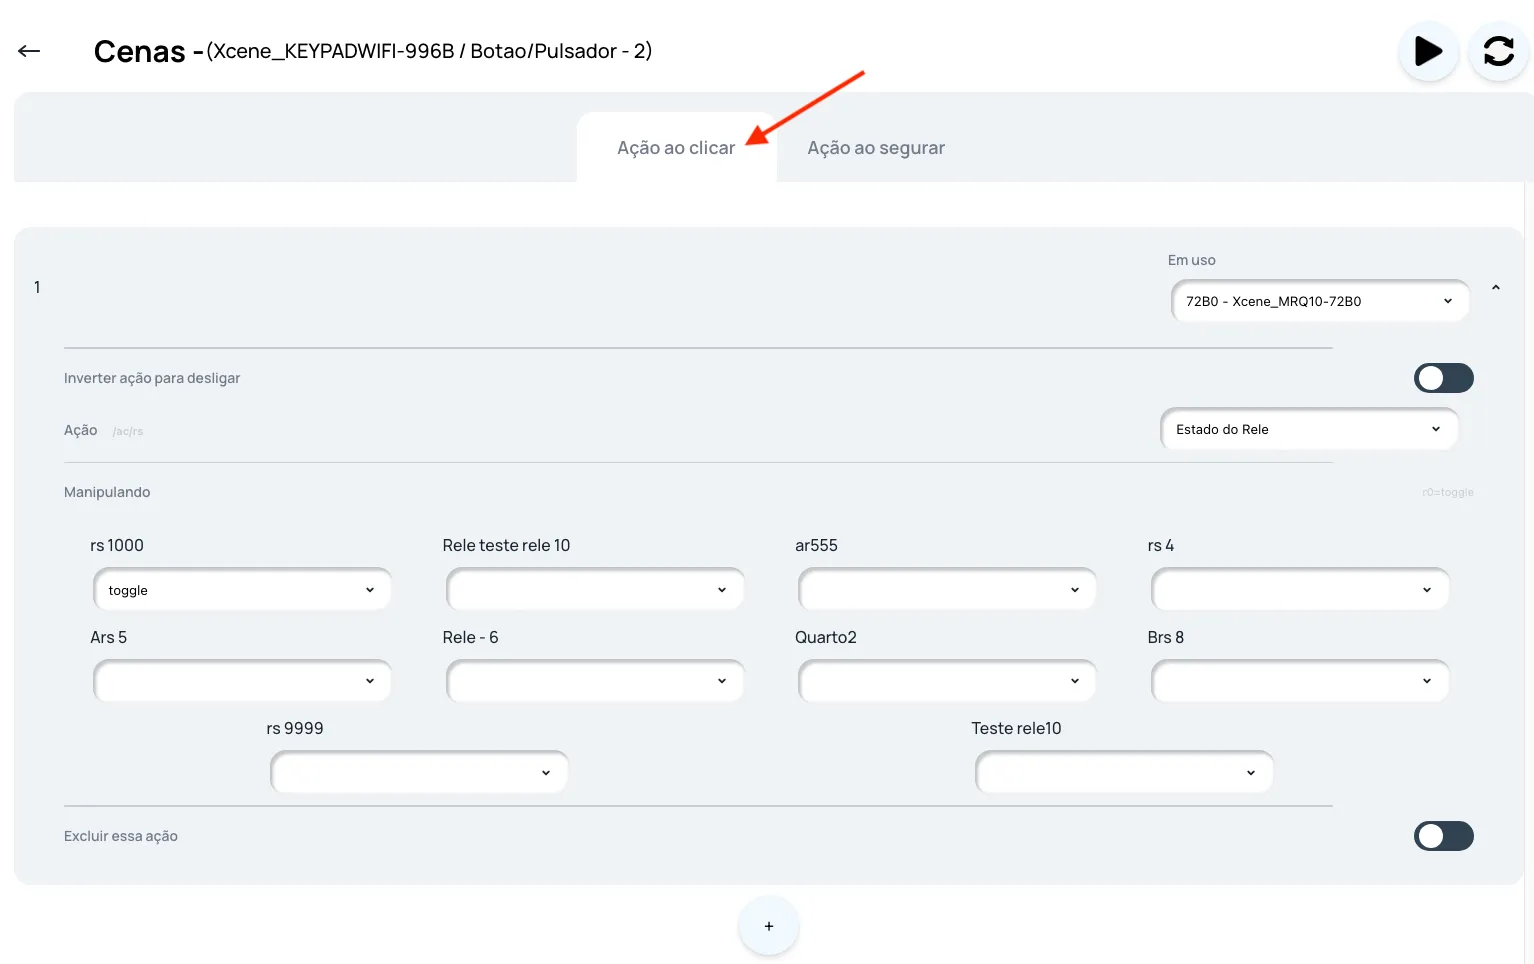Open the rs 9999 dropdown
The height and width of the screenshot is (964, 1534).
[419, 772]
